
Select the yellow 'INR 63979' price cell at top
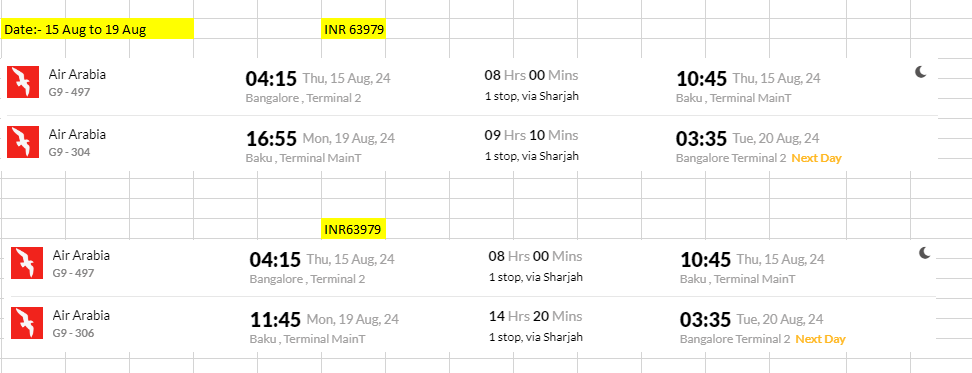[354, 29]
